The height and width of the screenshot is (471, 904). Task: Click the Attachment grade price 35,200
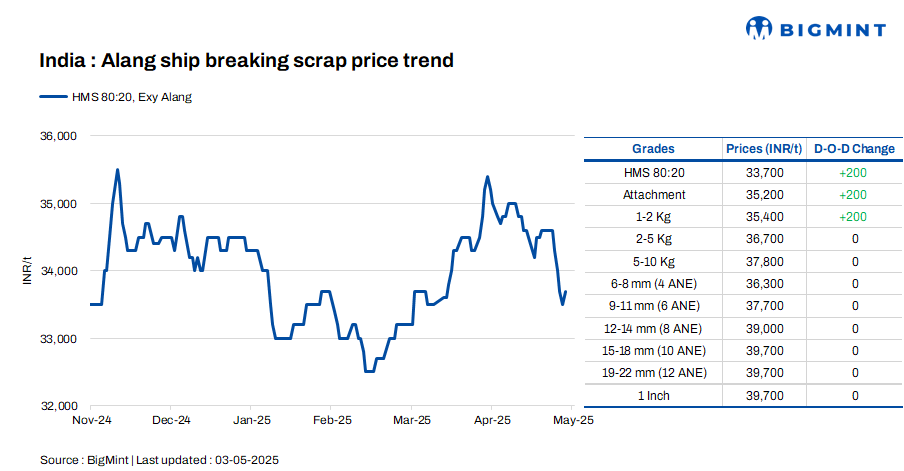pyautogui.click(x=765, y=194)
